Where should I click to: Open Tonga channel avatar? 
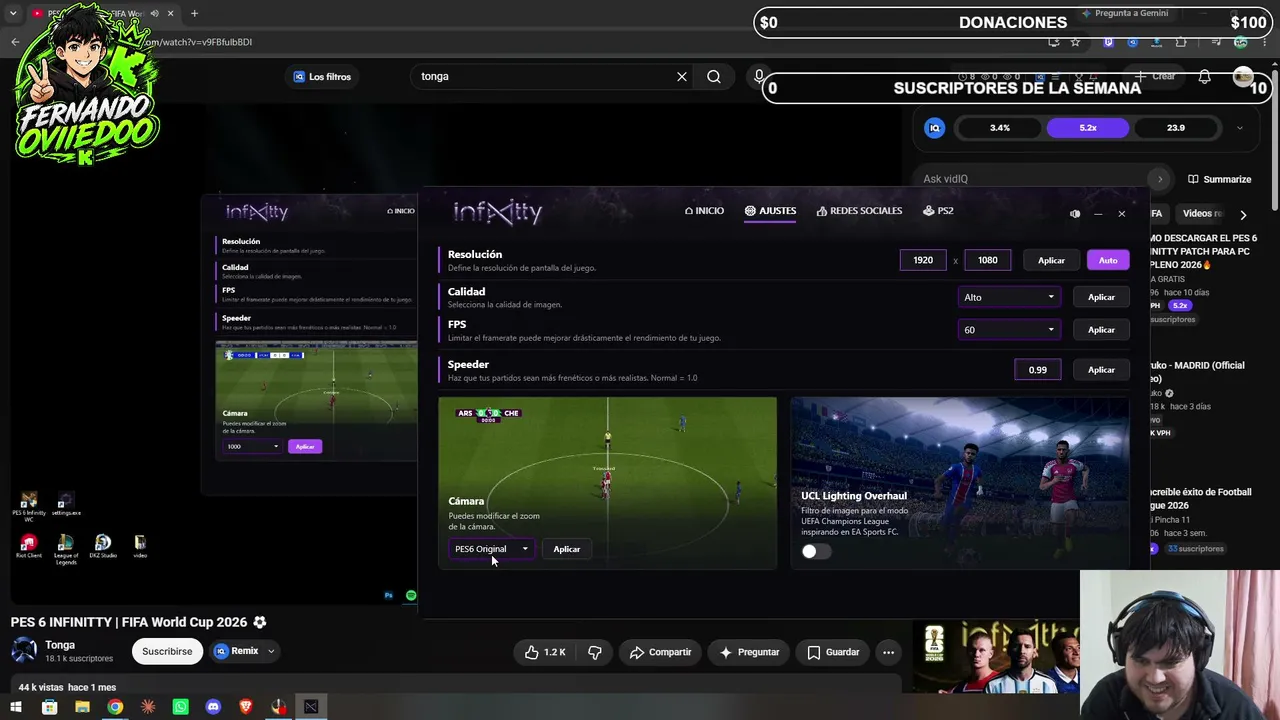[x=24, y=651]
